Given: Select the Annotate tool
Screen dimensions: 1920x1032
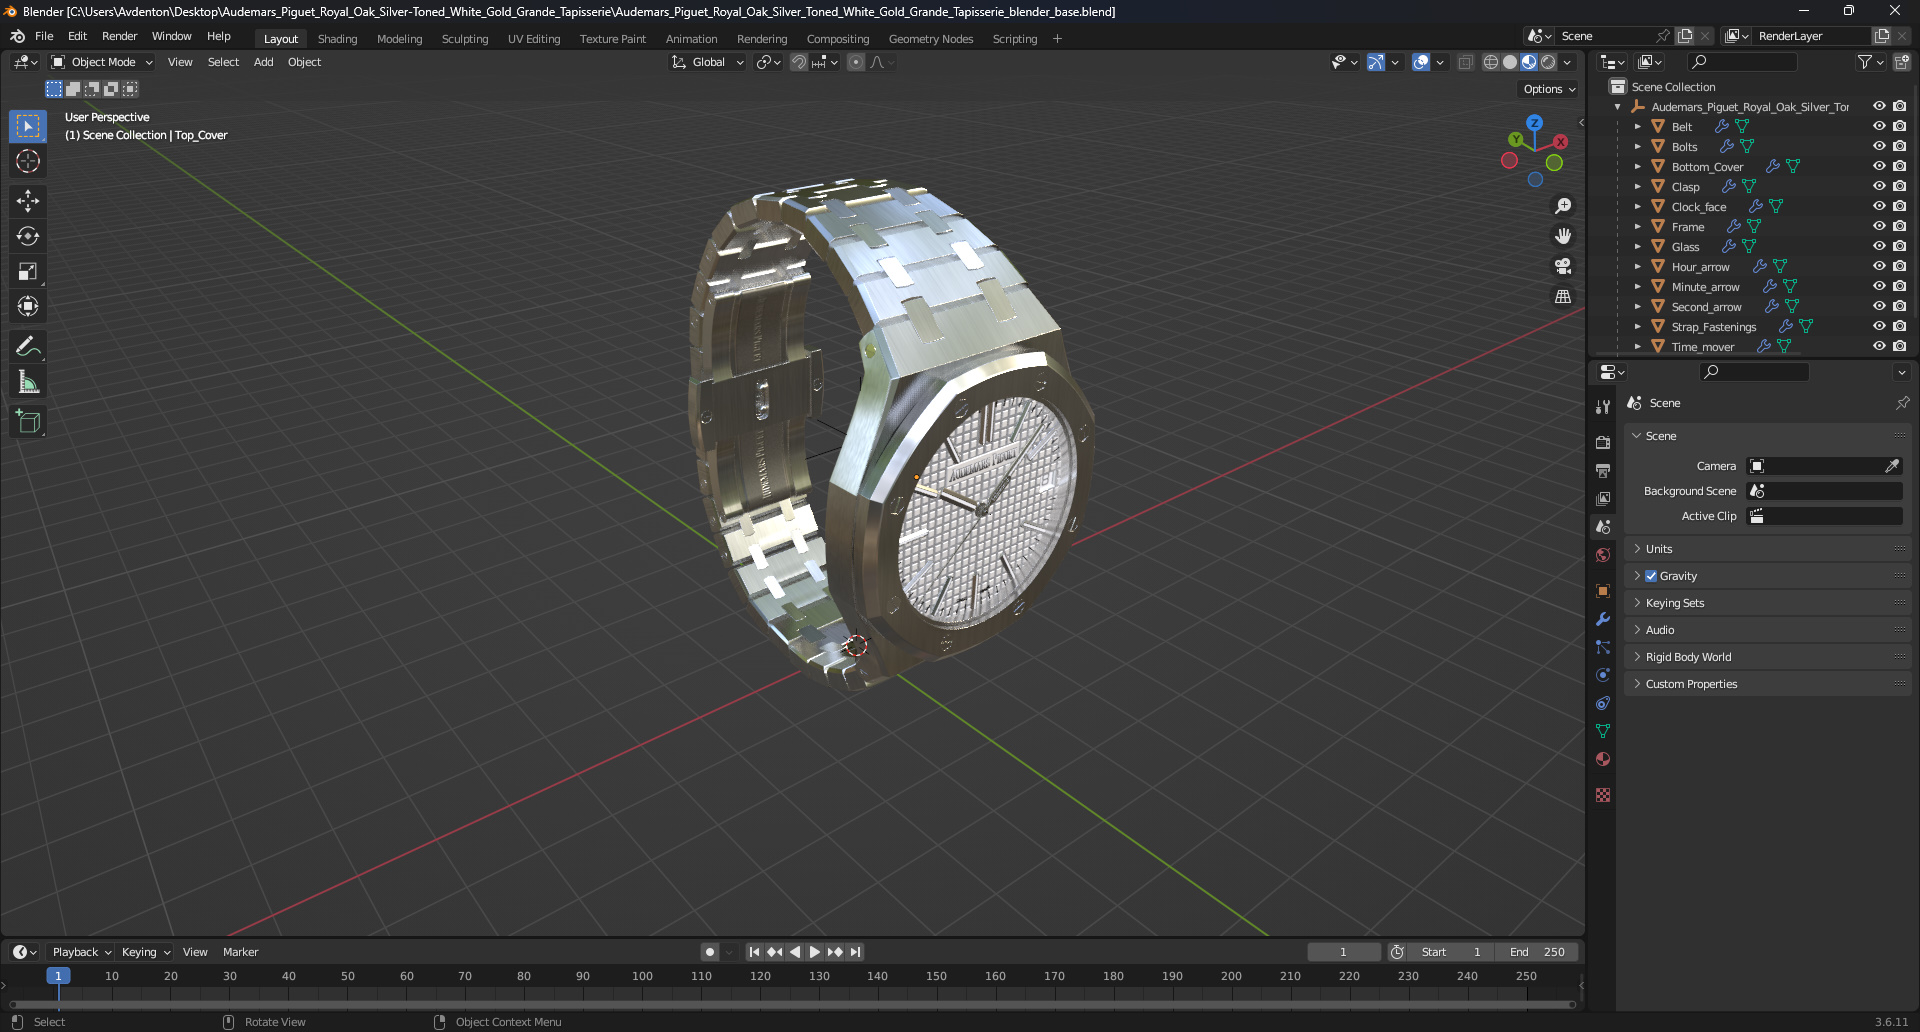Looking at the screenshot, I should pos(28,347).
